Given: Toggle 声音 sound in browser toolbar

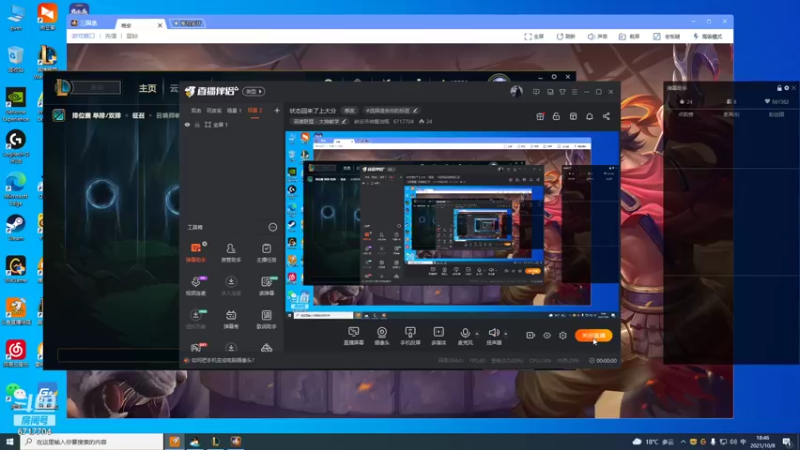Looking at the screenshot, I should 597,36.
